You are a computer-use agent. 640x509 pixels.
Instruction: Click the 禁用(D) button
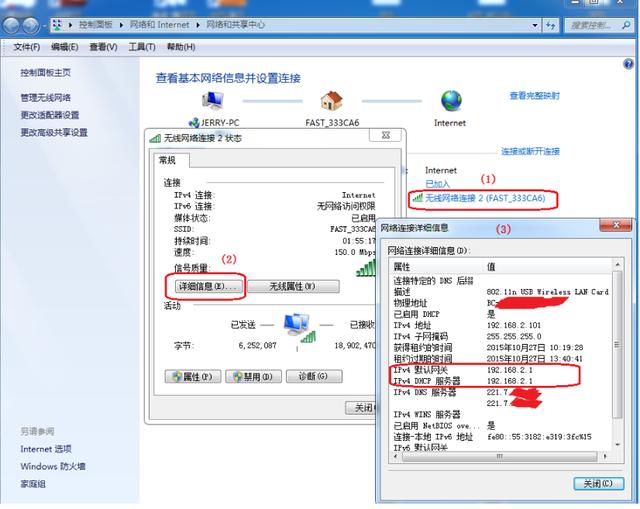(253, 376)
